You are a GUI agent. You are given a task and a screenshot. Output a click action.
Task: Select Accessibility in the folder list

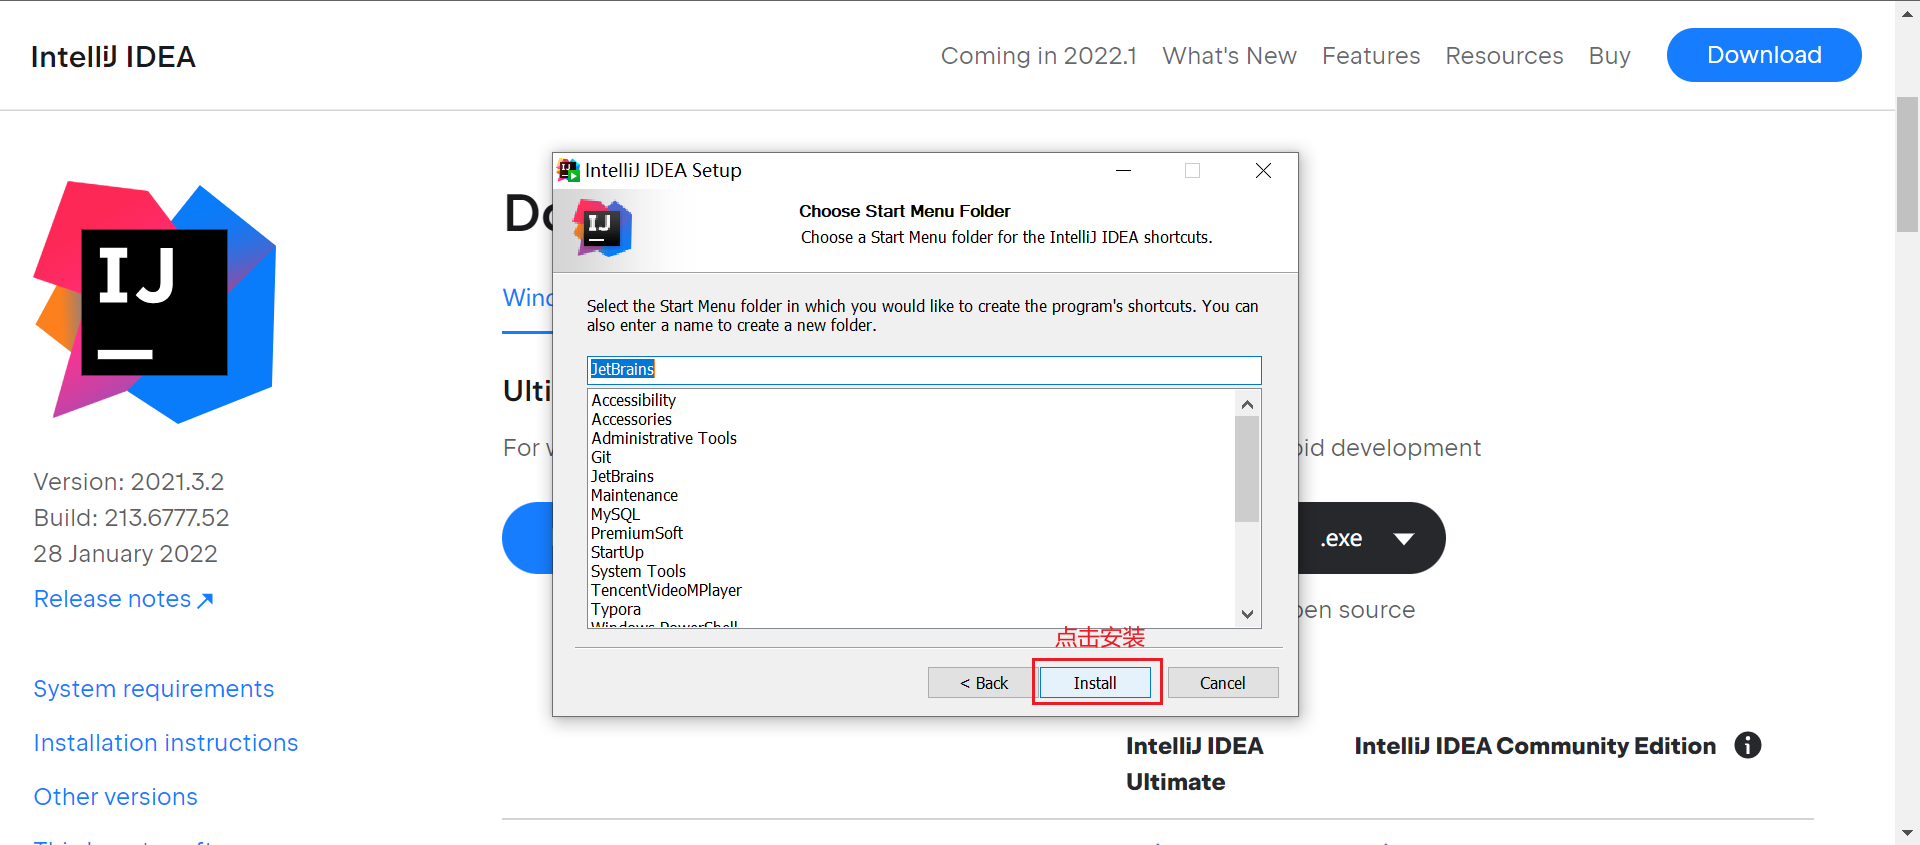pos(633,400)
